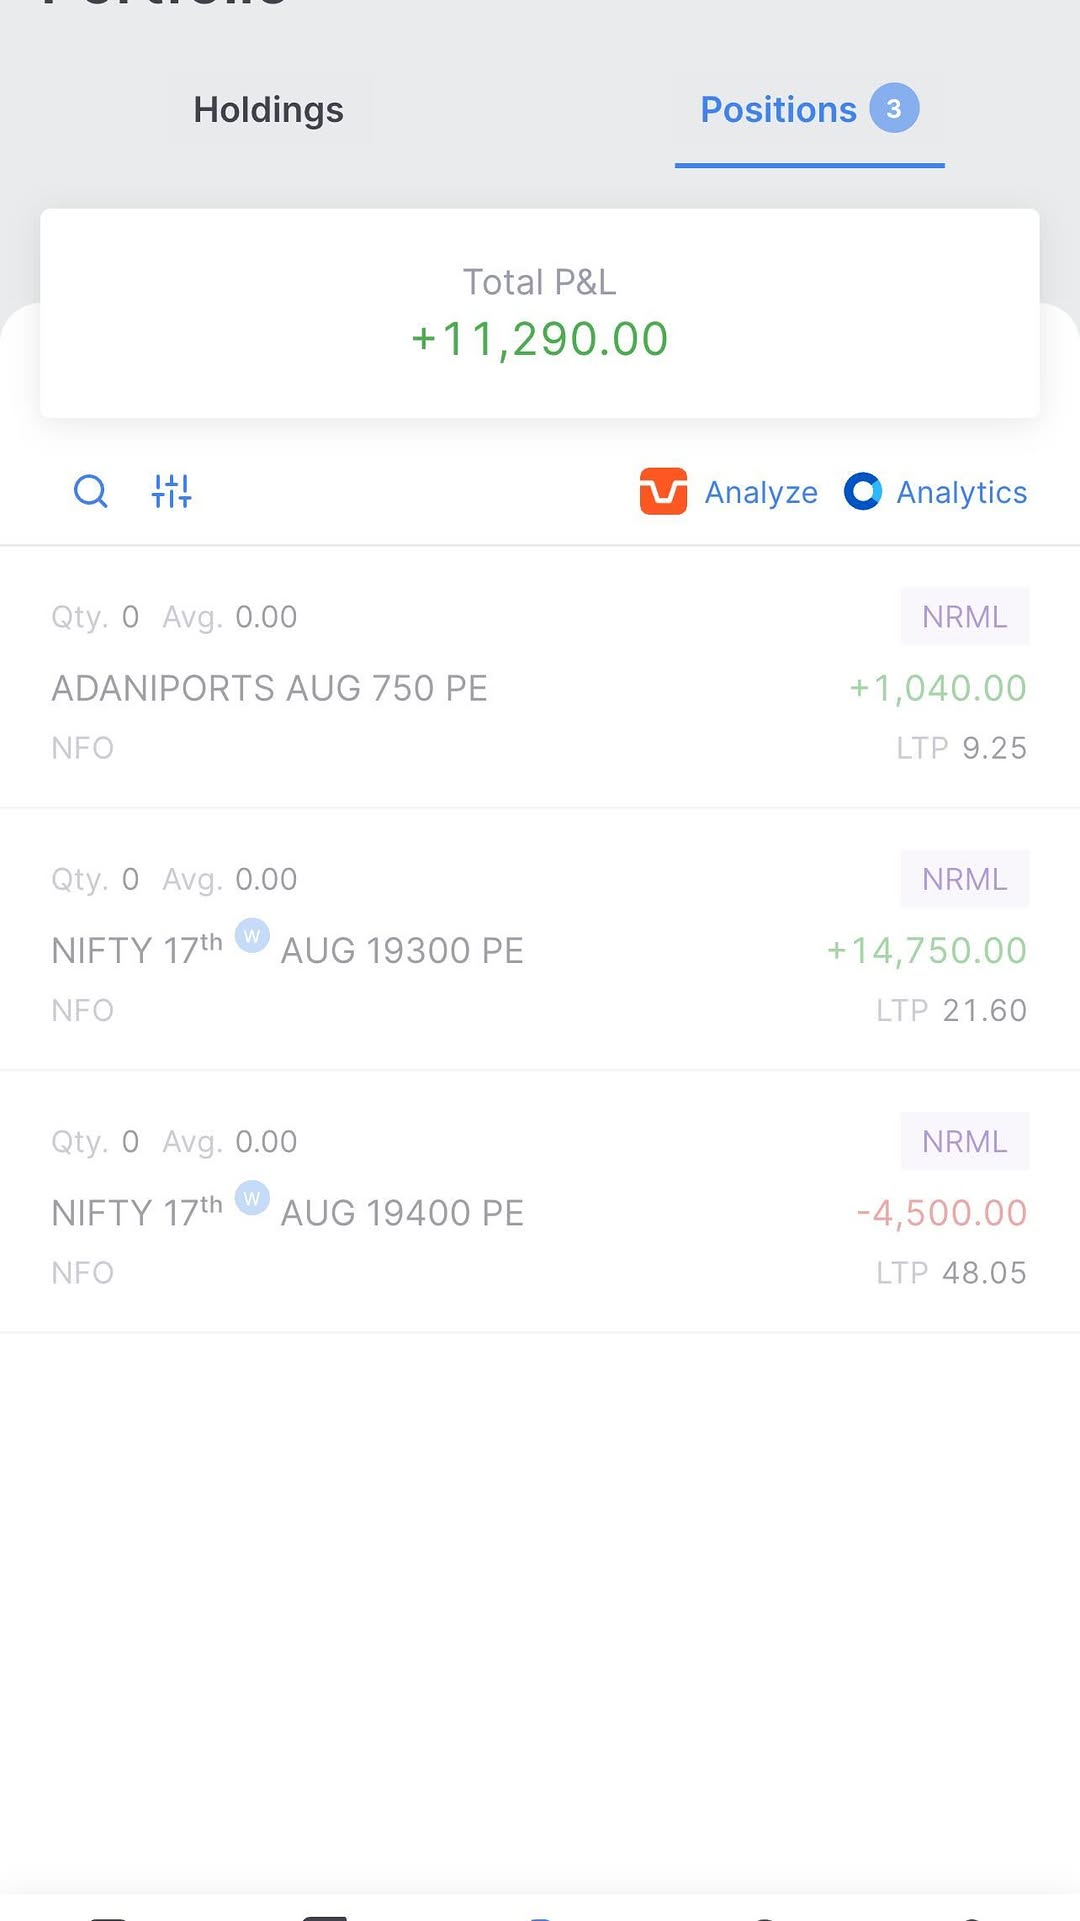This screenshot has height=1921, width=1080.
Task: Tap the Total P&L summary card
Action: [x=540, y=313]
